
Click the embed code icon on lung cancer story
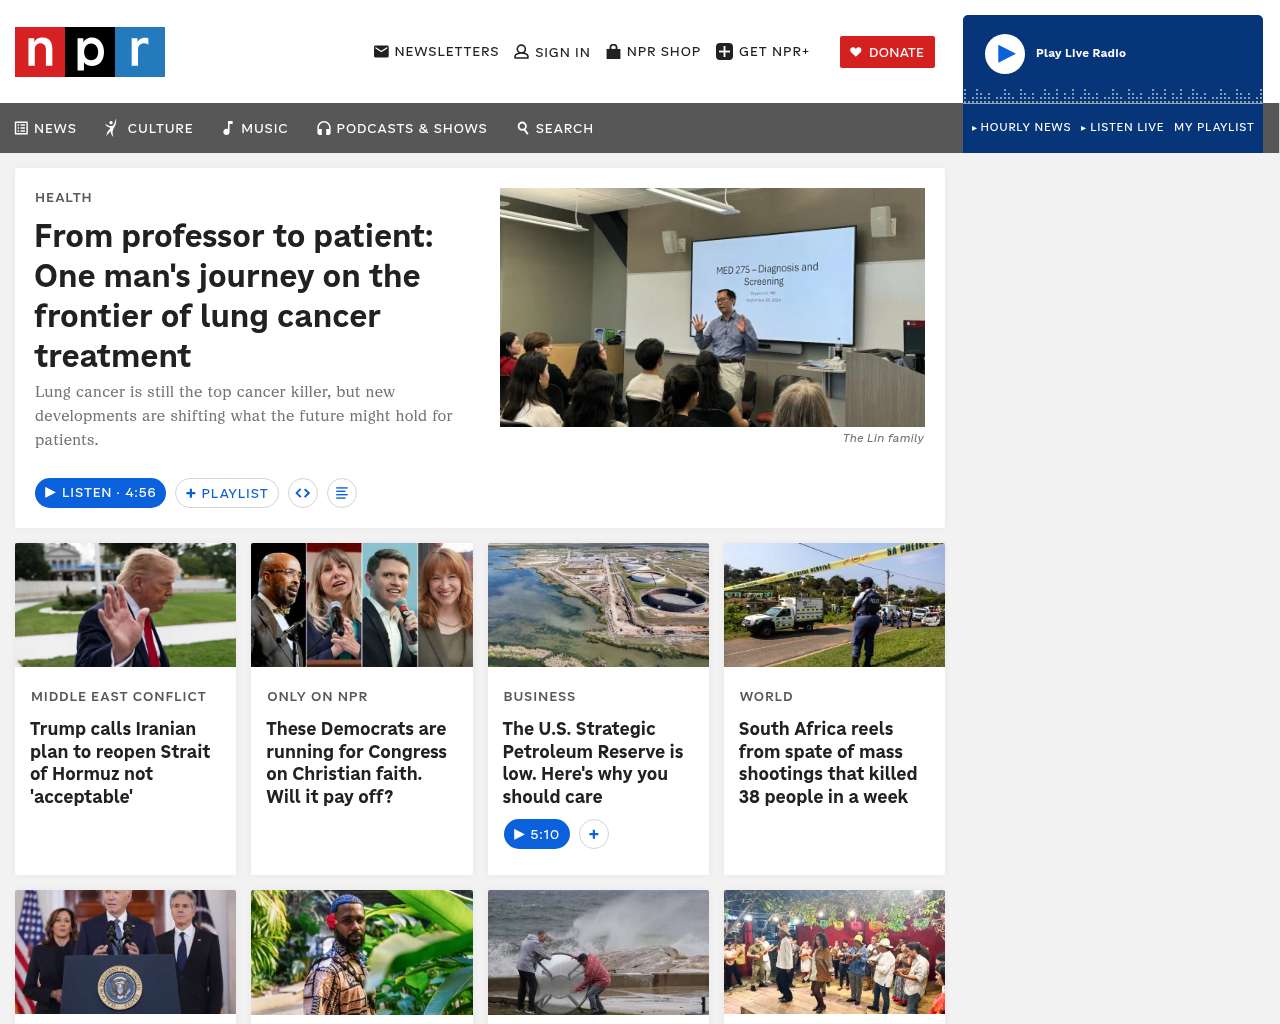coord(303,493)
